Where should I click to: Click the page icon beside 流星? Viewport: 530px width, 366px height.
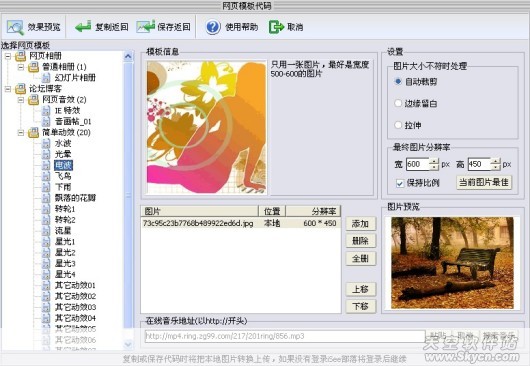[x=46, y=230]
